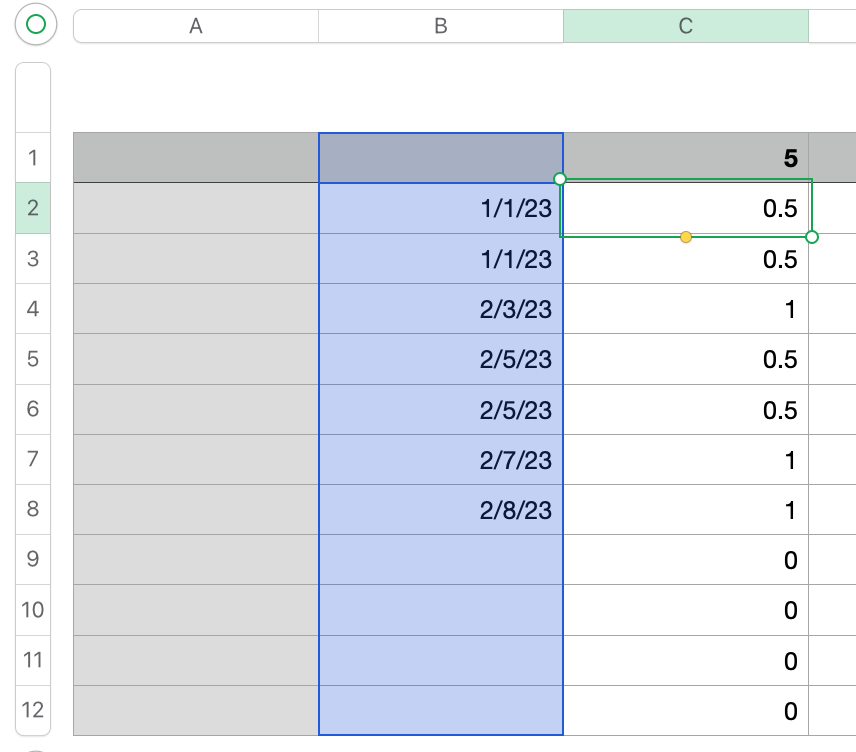Image resolution: width=856 pixels, height=752 pixels.
Task: Select cell C12 containing 0
Action: pyautogui.click(x=686, y=711)
